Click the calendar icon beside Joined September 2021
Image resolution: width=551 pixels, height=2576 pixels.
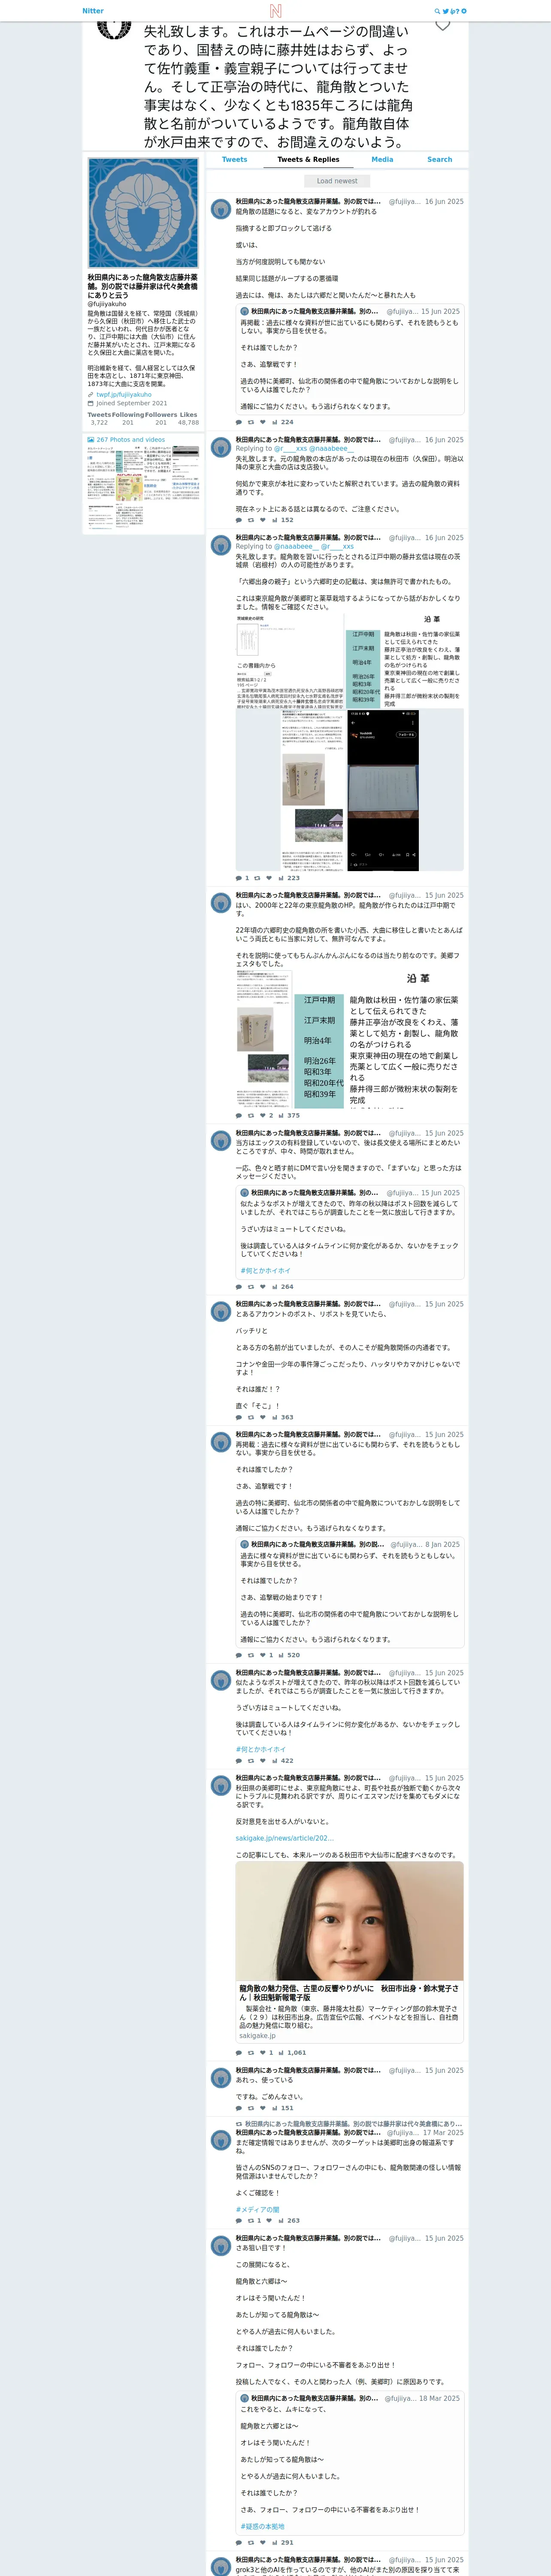click(90, 403)
